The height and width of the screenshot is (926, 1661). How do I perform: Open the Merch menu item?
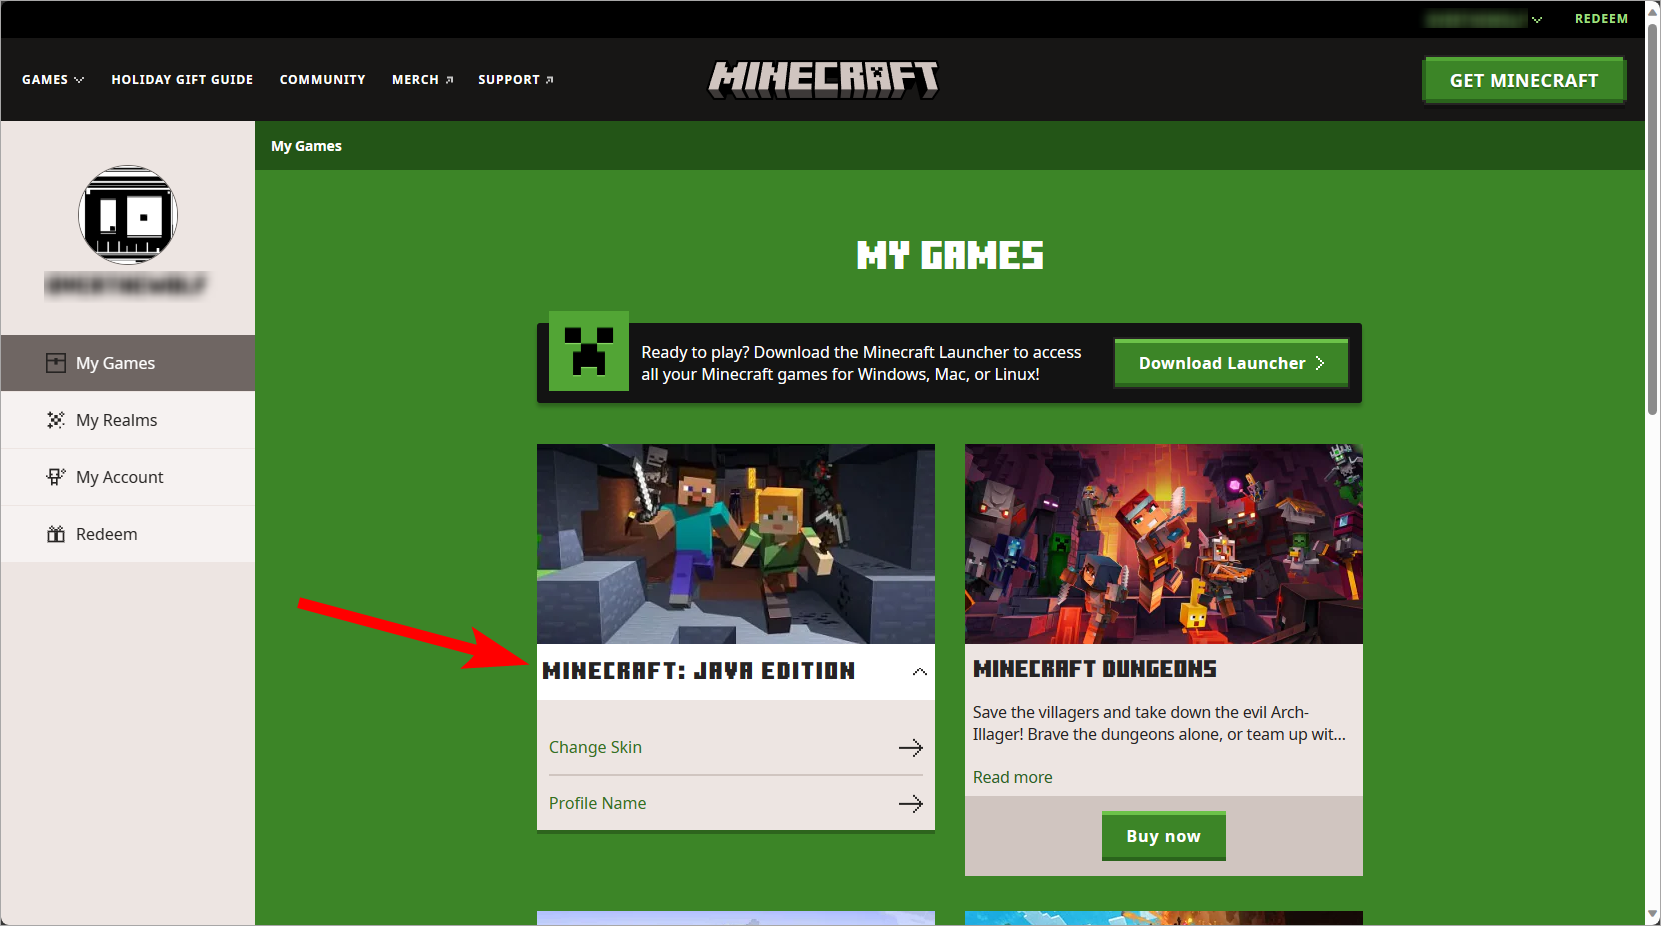pos(422,80)
